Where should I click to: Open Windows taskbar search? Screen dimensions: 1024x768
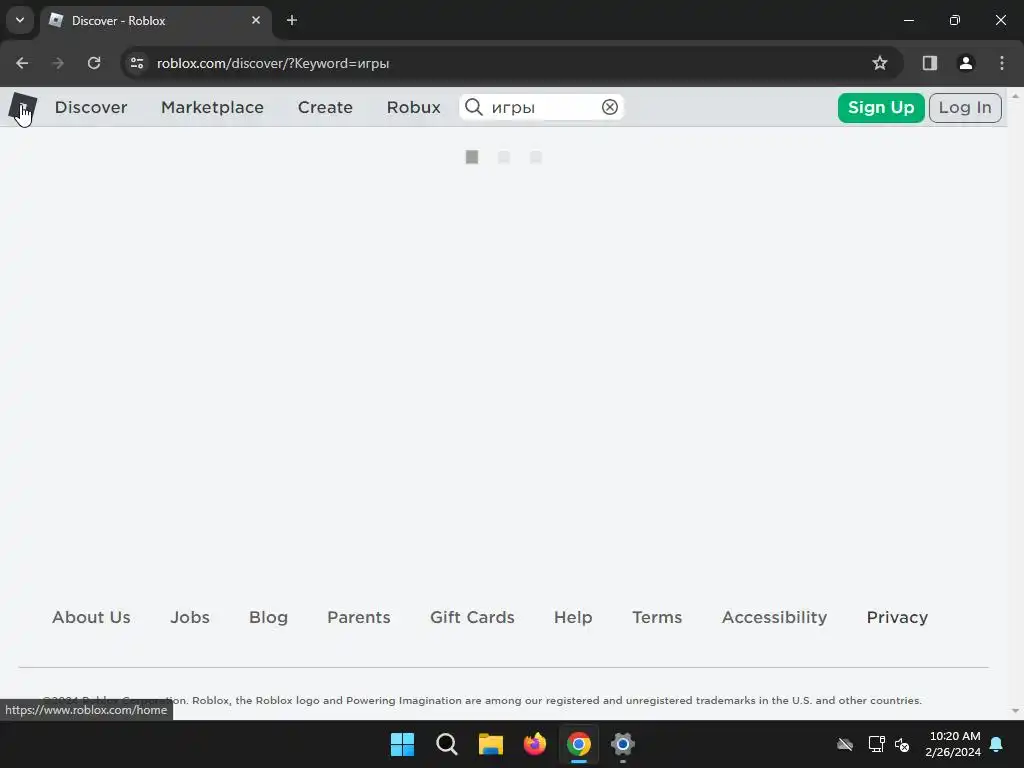pyautogui.click(x=447, y=744)
